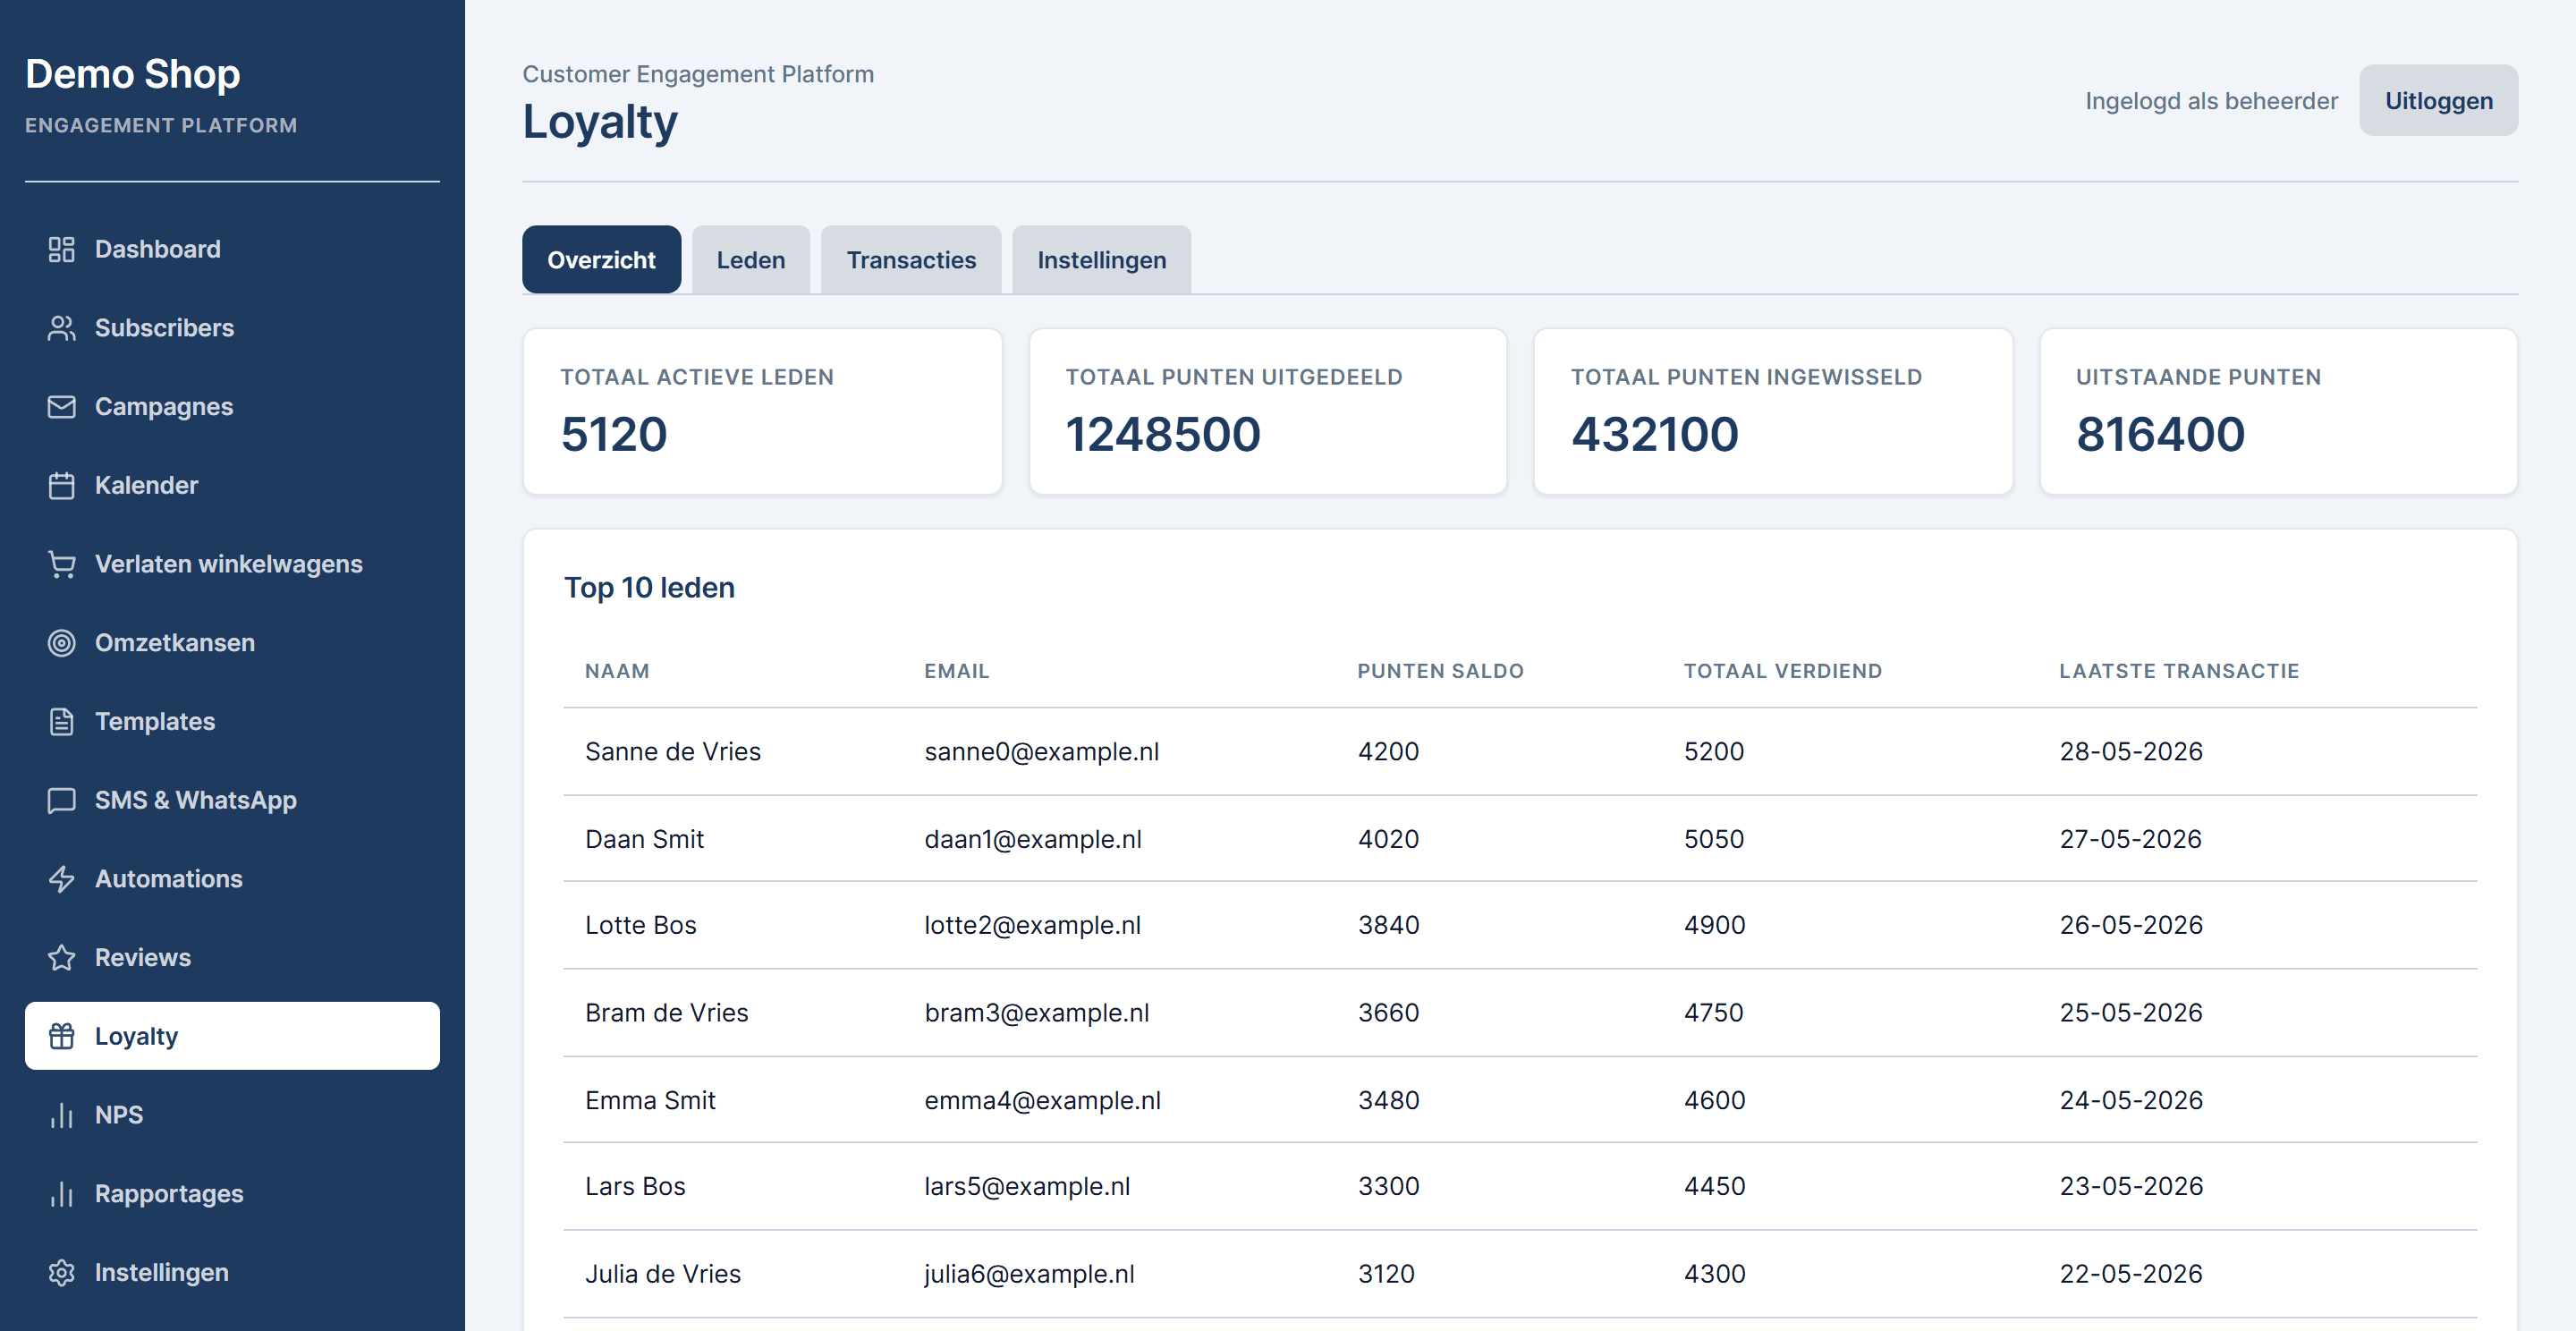Click the NAAM column header
The image size is (2576, 1331).
pyautogui.click(x=617, y=671)
